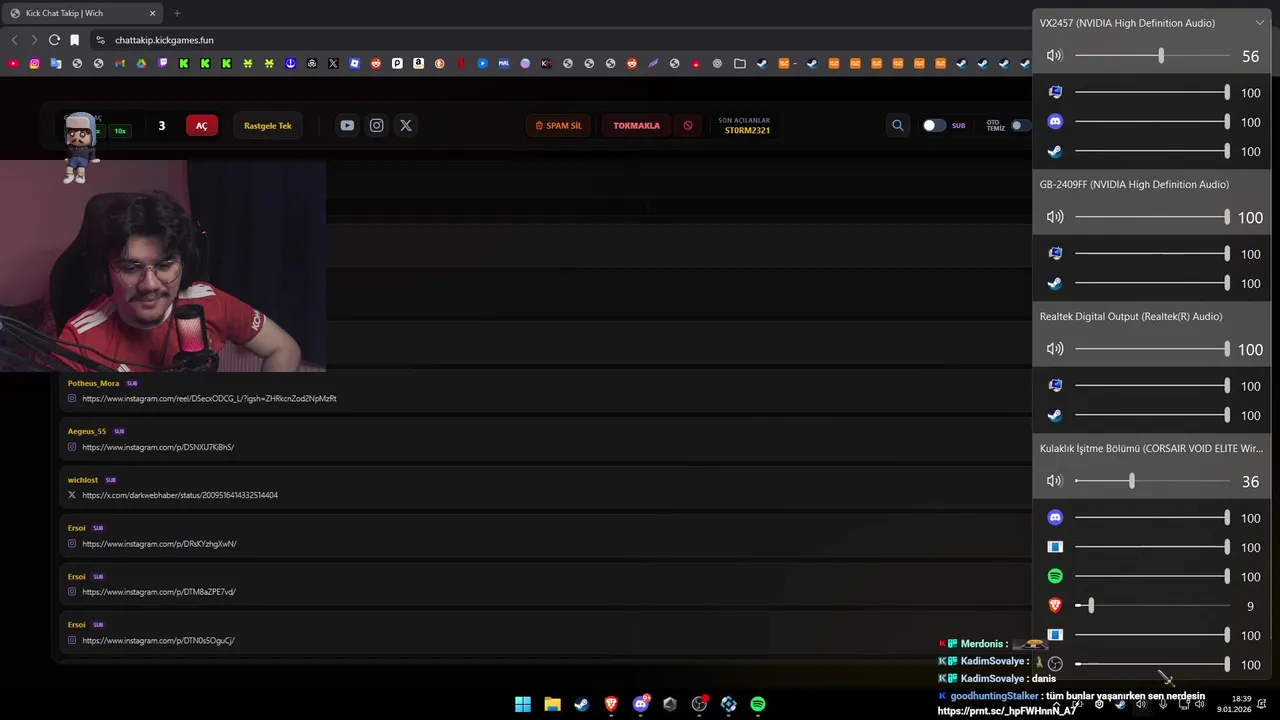The height and width of the screenshot is (720, 1280).
Task: Mute the Realtek Digital Output speaker icon
Action: [x=1055, y=349]
